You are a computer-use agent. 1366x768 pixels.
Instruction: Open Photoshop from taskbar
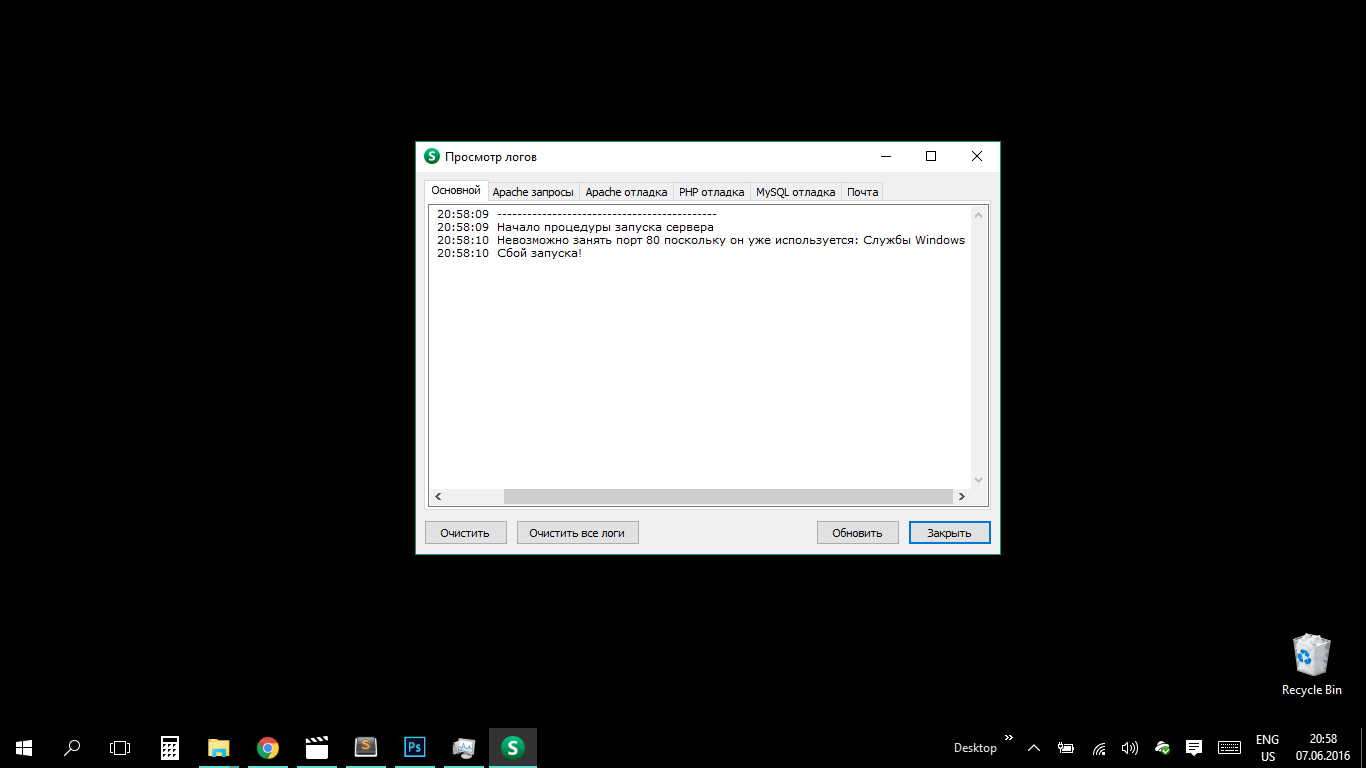tap(414, 747)
